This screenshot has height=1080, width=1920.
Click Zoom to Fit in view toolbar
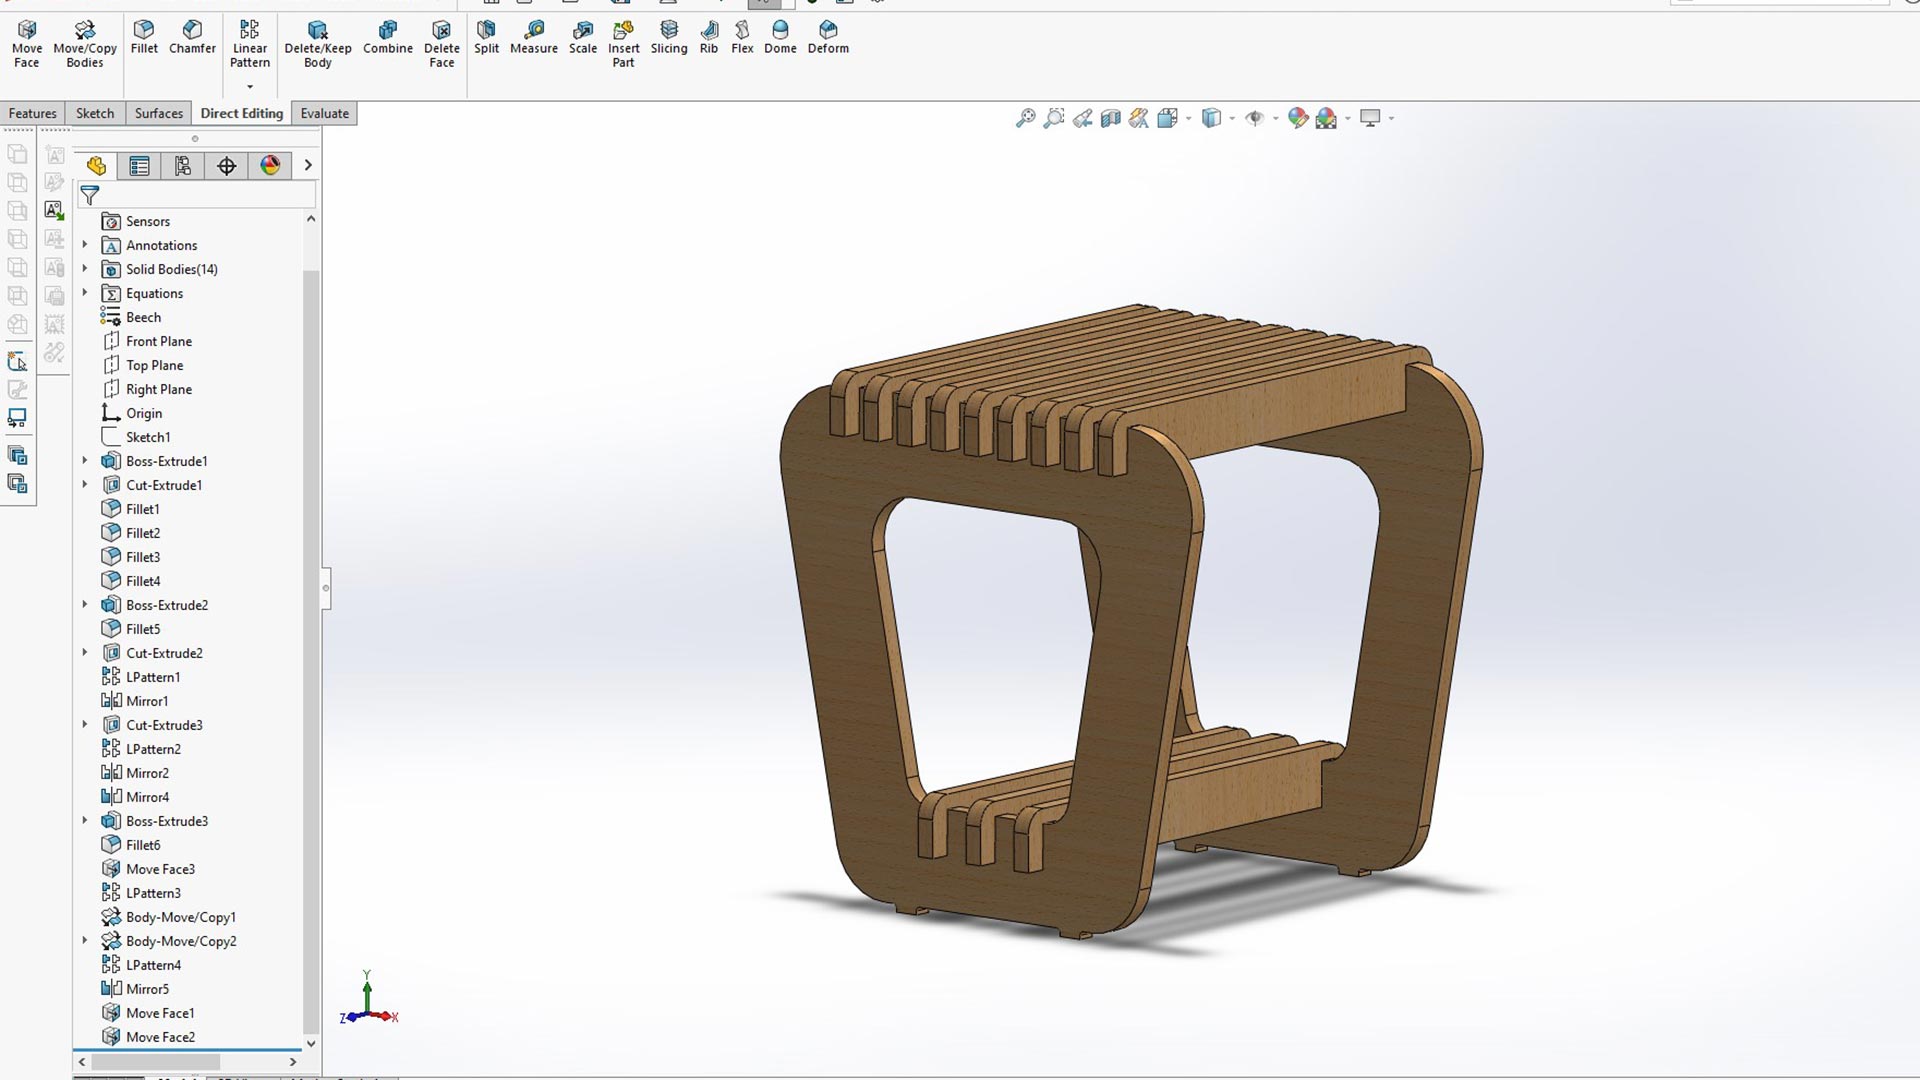point(1025,119)
